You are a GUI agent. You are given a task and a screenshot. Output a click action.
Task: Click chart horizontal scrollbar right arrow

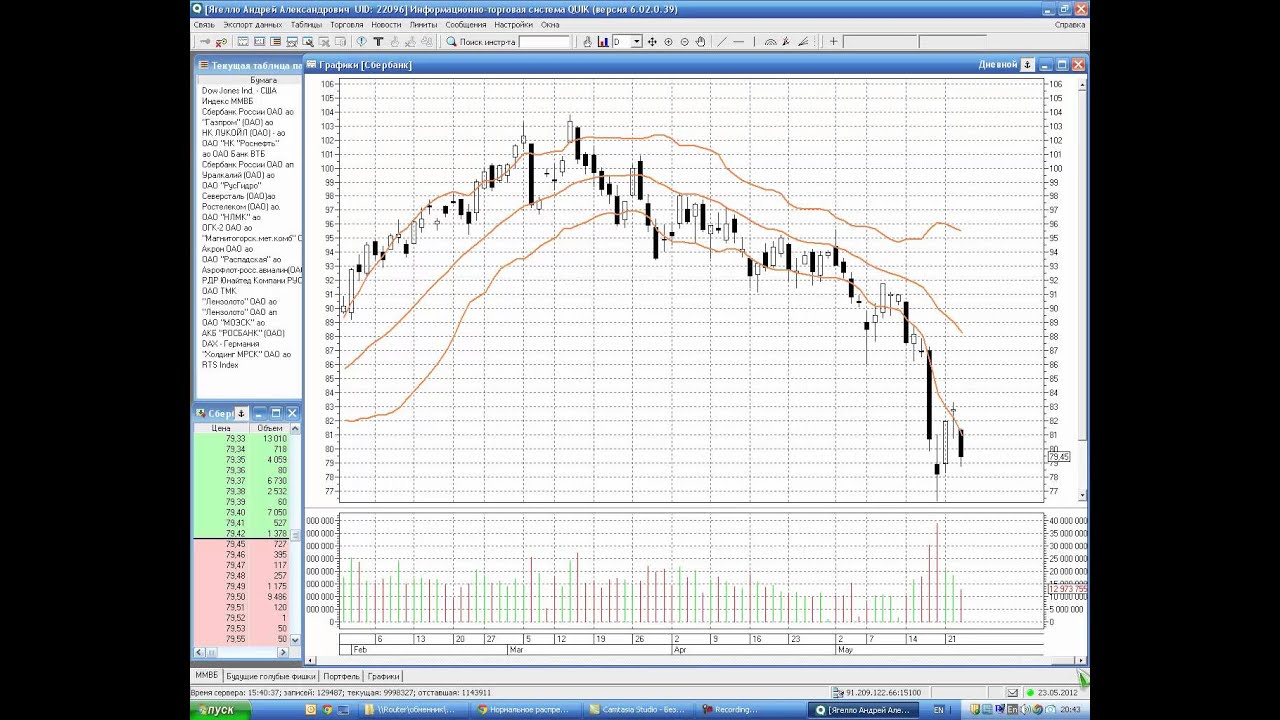point(1080,660)
